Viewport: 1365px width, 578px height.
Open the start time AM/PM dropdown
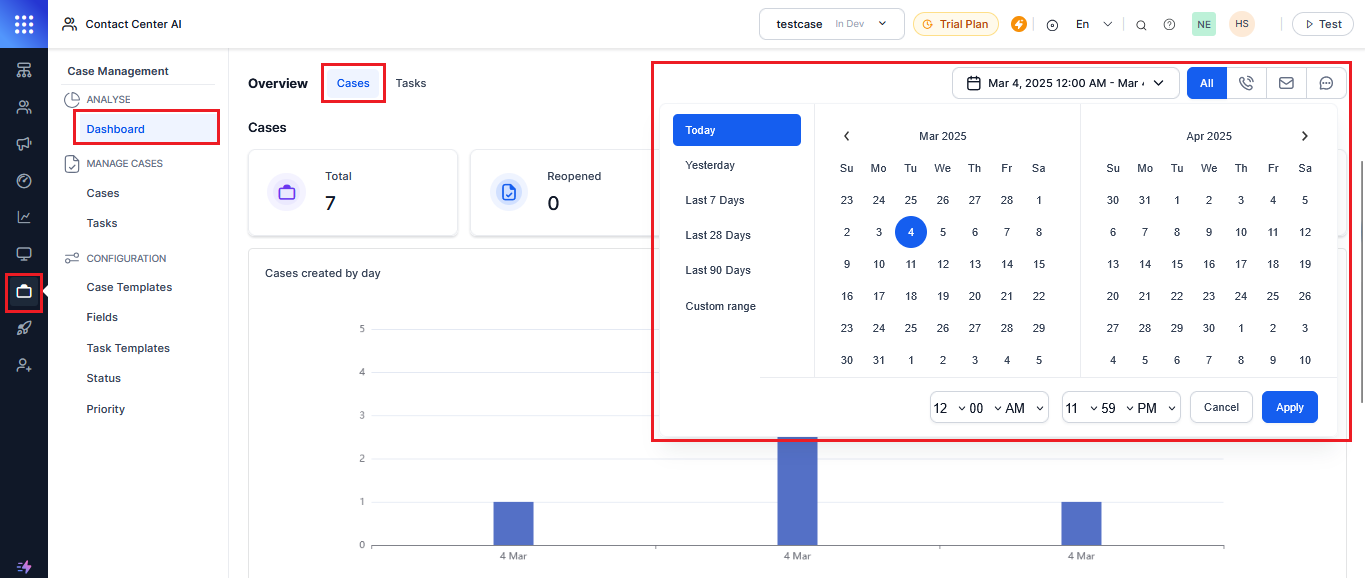tap(1022, 408)
